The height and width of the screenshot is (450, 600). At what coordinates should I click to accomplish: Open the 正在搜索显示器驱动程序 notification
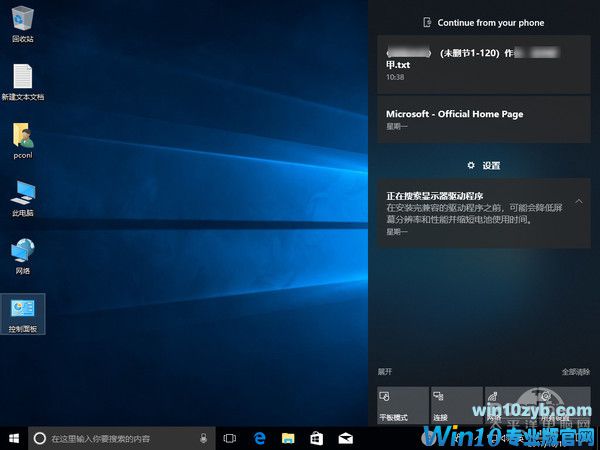point(484,214)
